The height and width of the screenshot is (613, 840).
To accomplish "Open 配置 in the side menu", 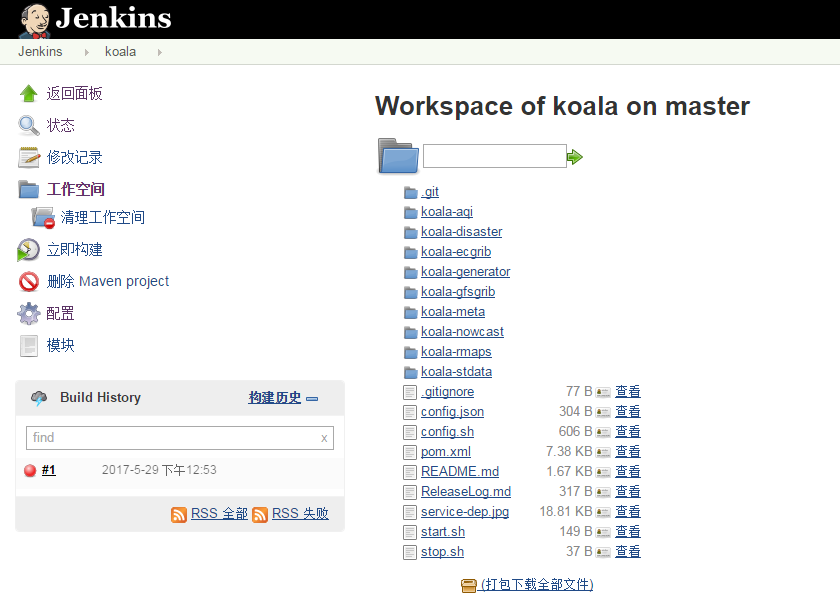I will 61,313.
